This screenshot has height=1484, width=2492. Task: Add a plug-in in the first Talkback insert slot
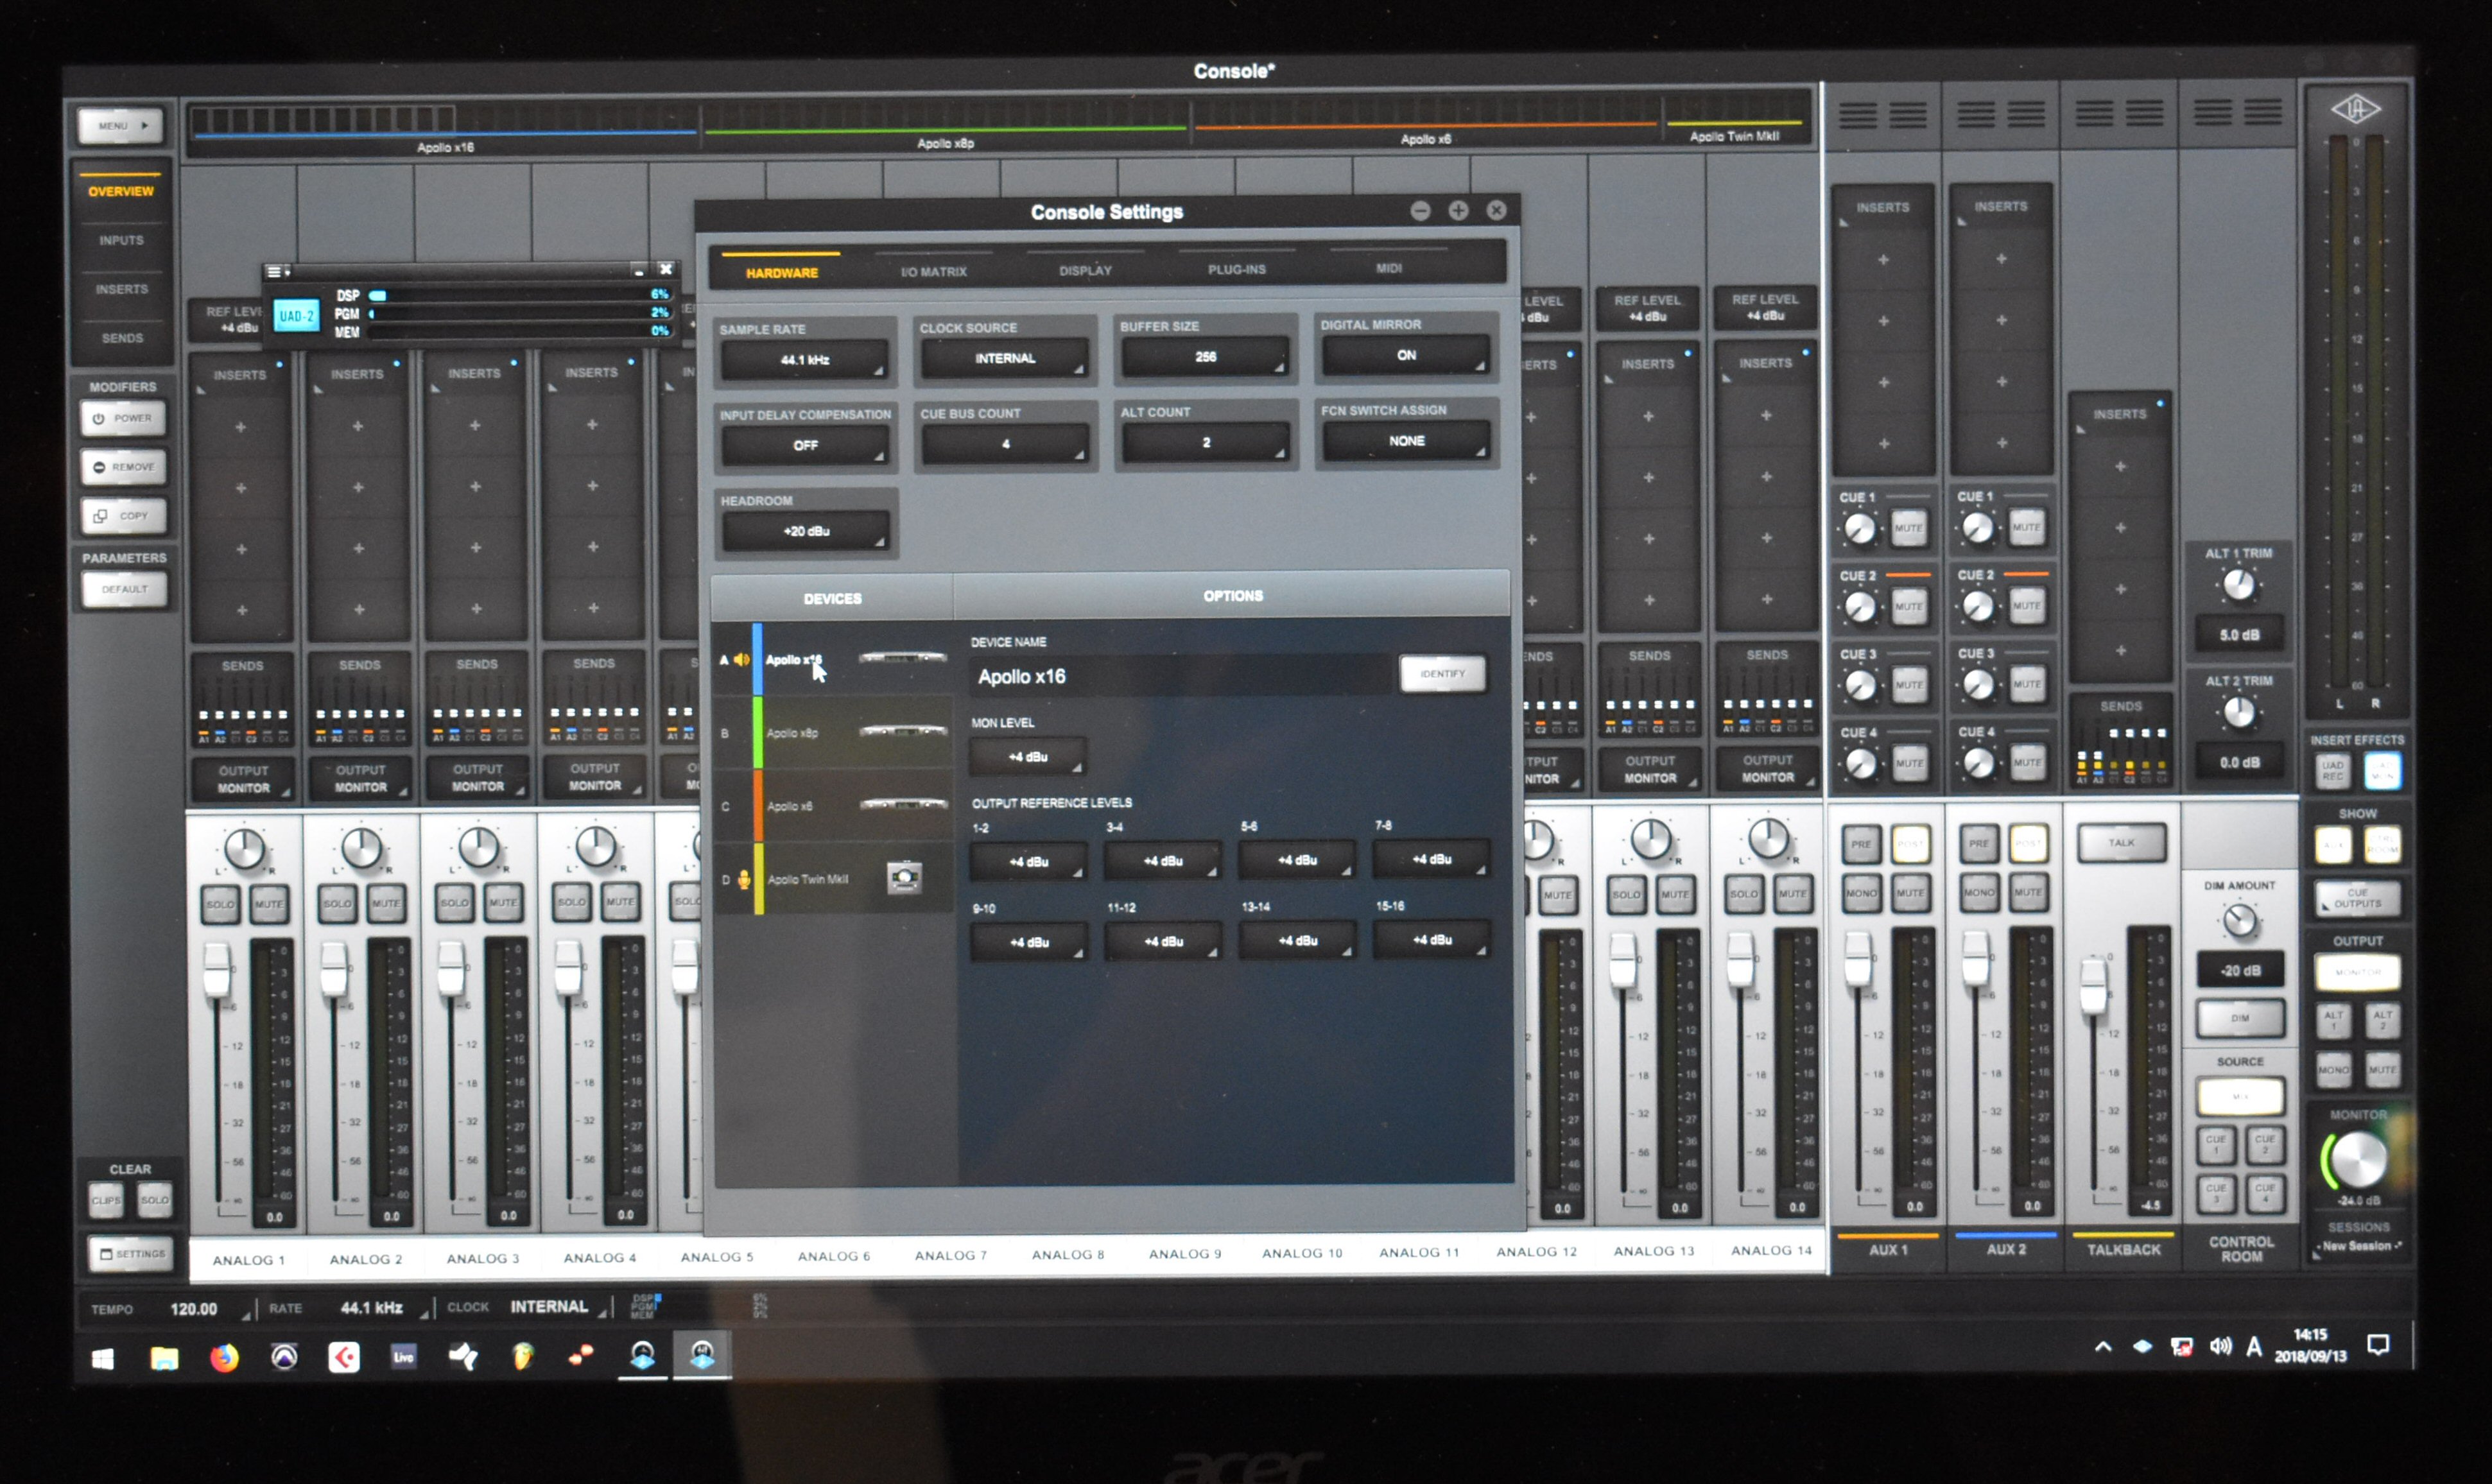(x=2120, y=467)
